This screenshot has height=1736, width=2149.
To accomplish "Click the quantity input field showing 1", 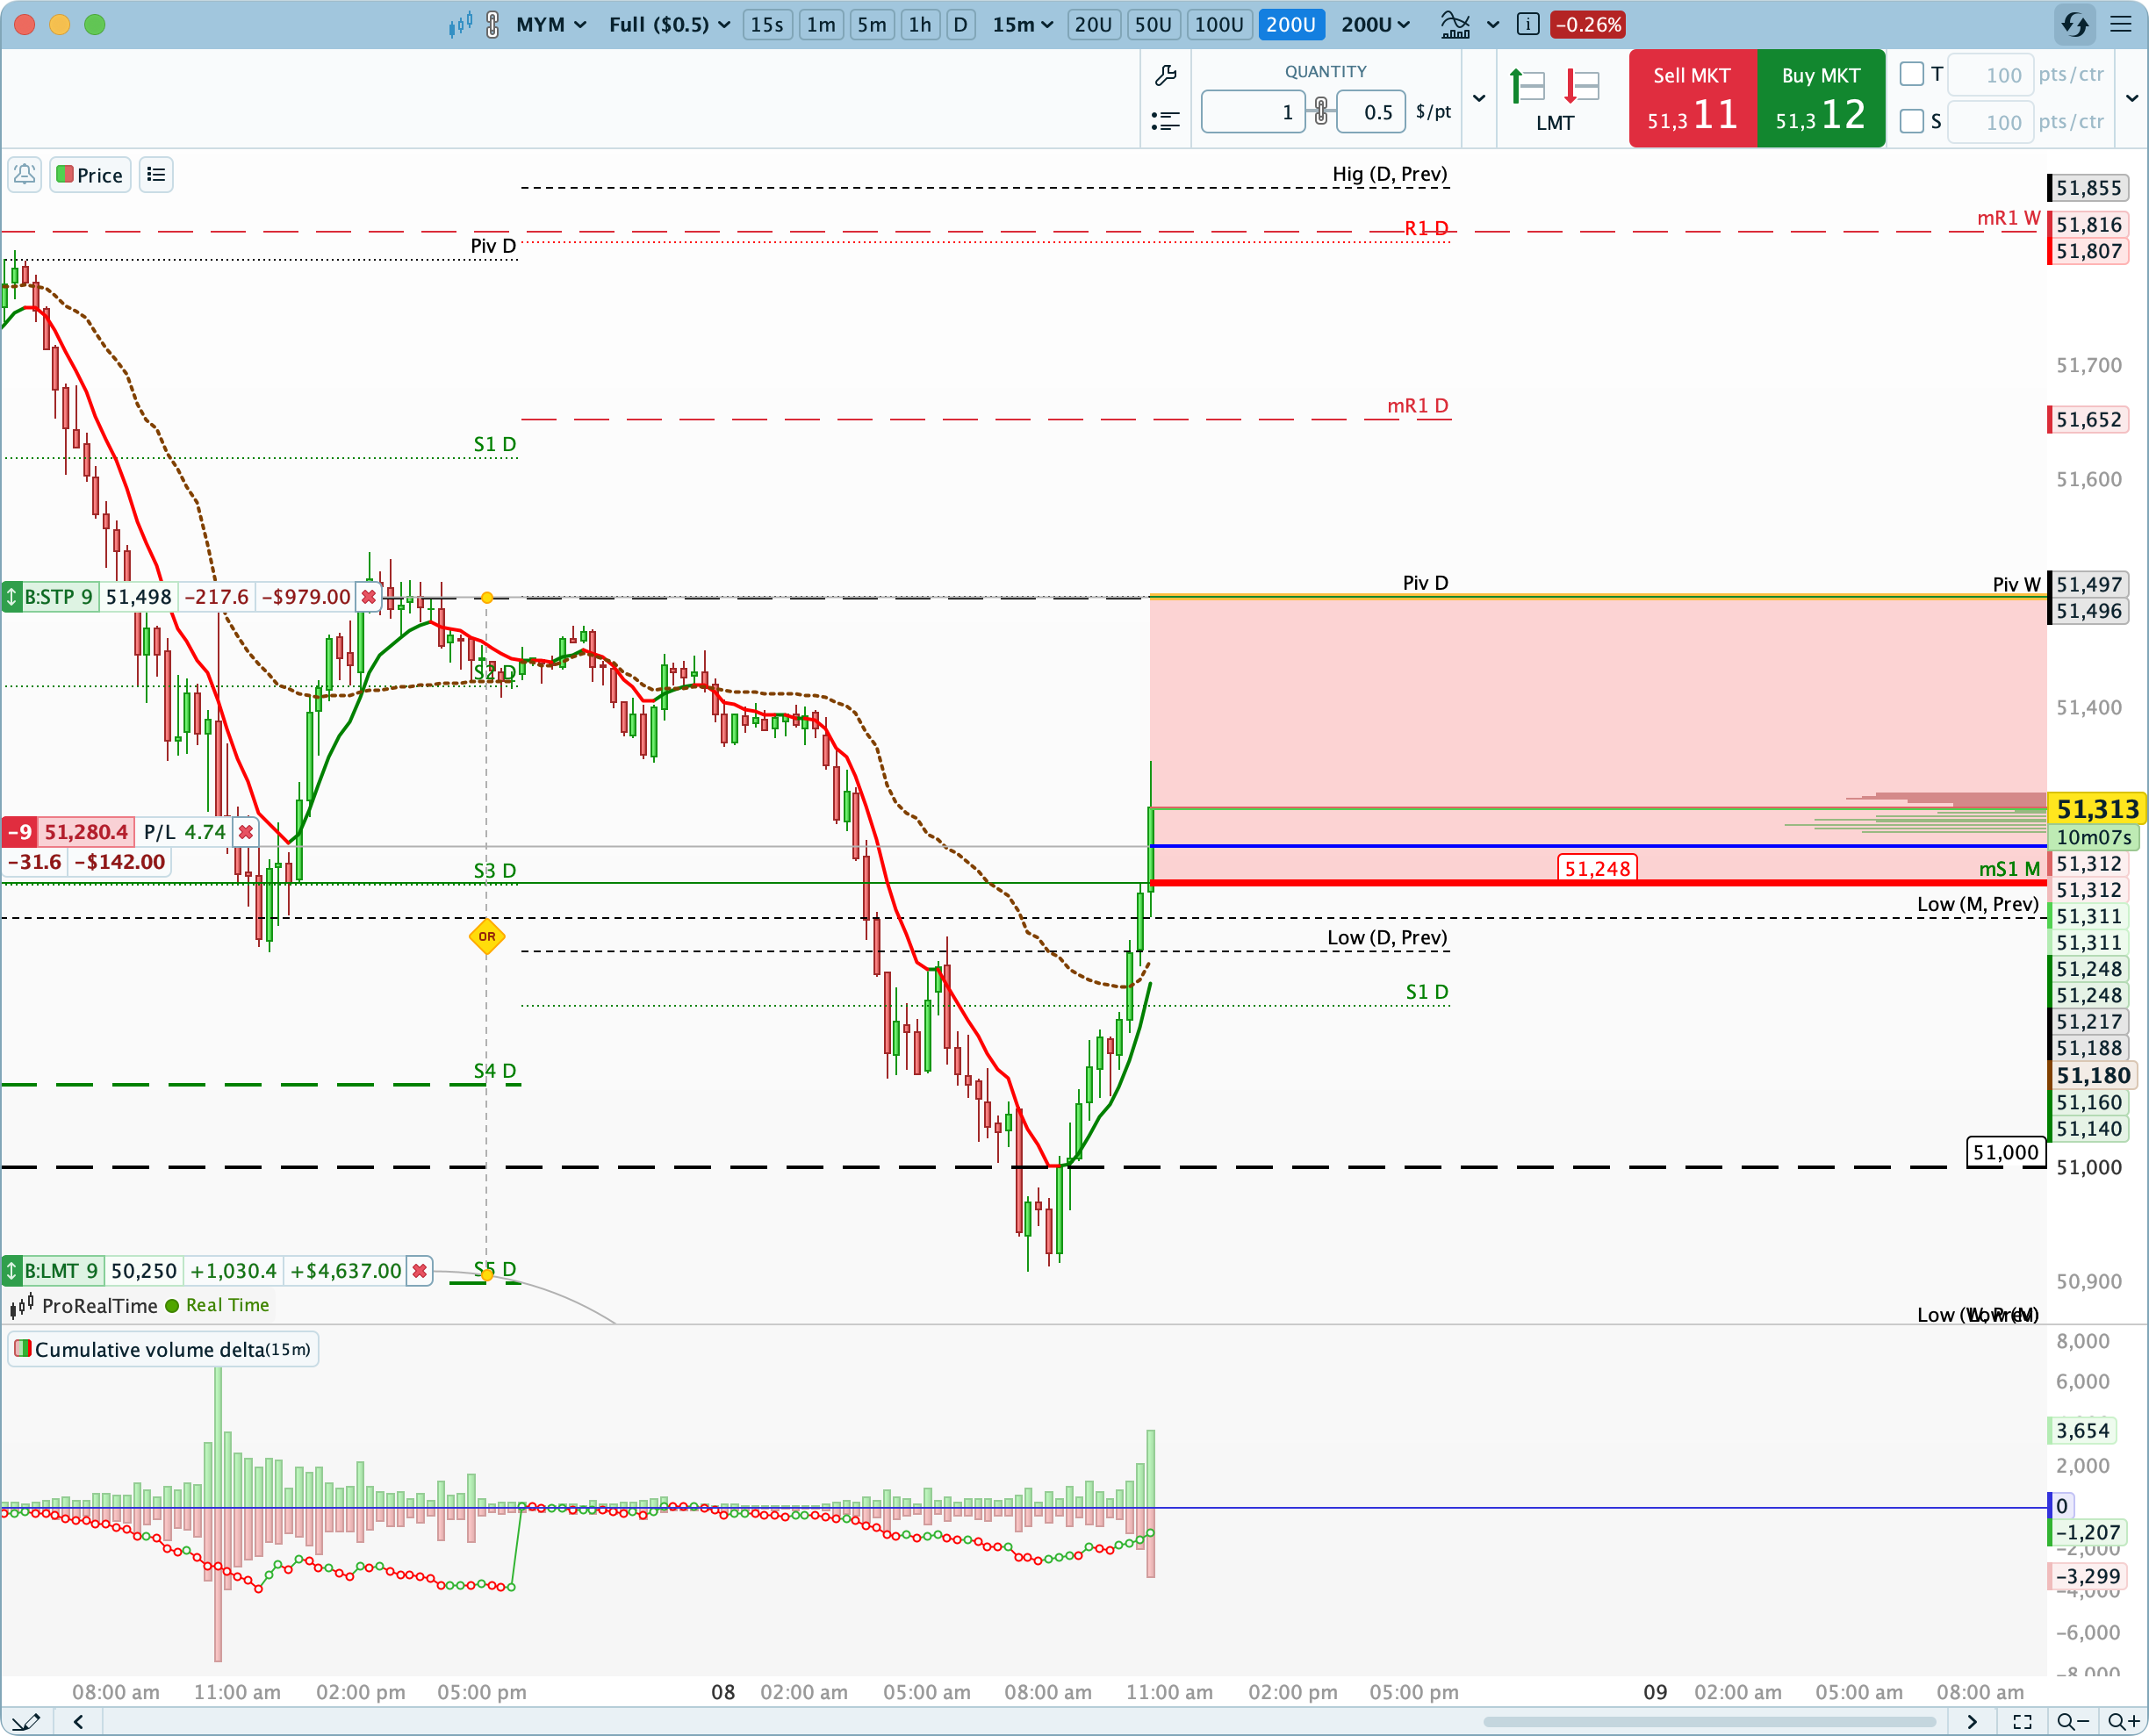I will tap(1253, 111).
